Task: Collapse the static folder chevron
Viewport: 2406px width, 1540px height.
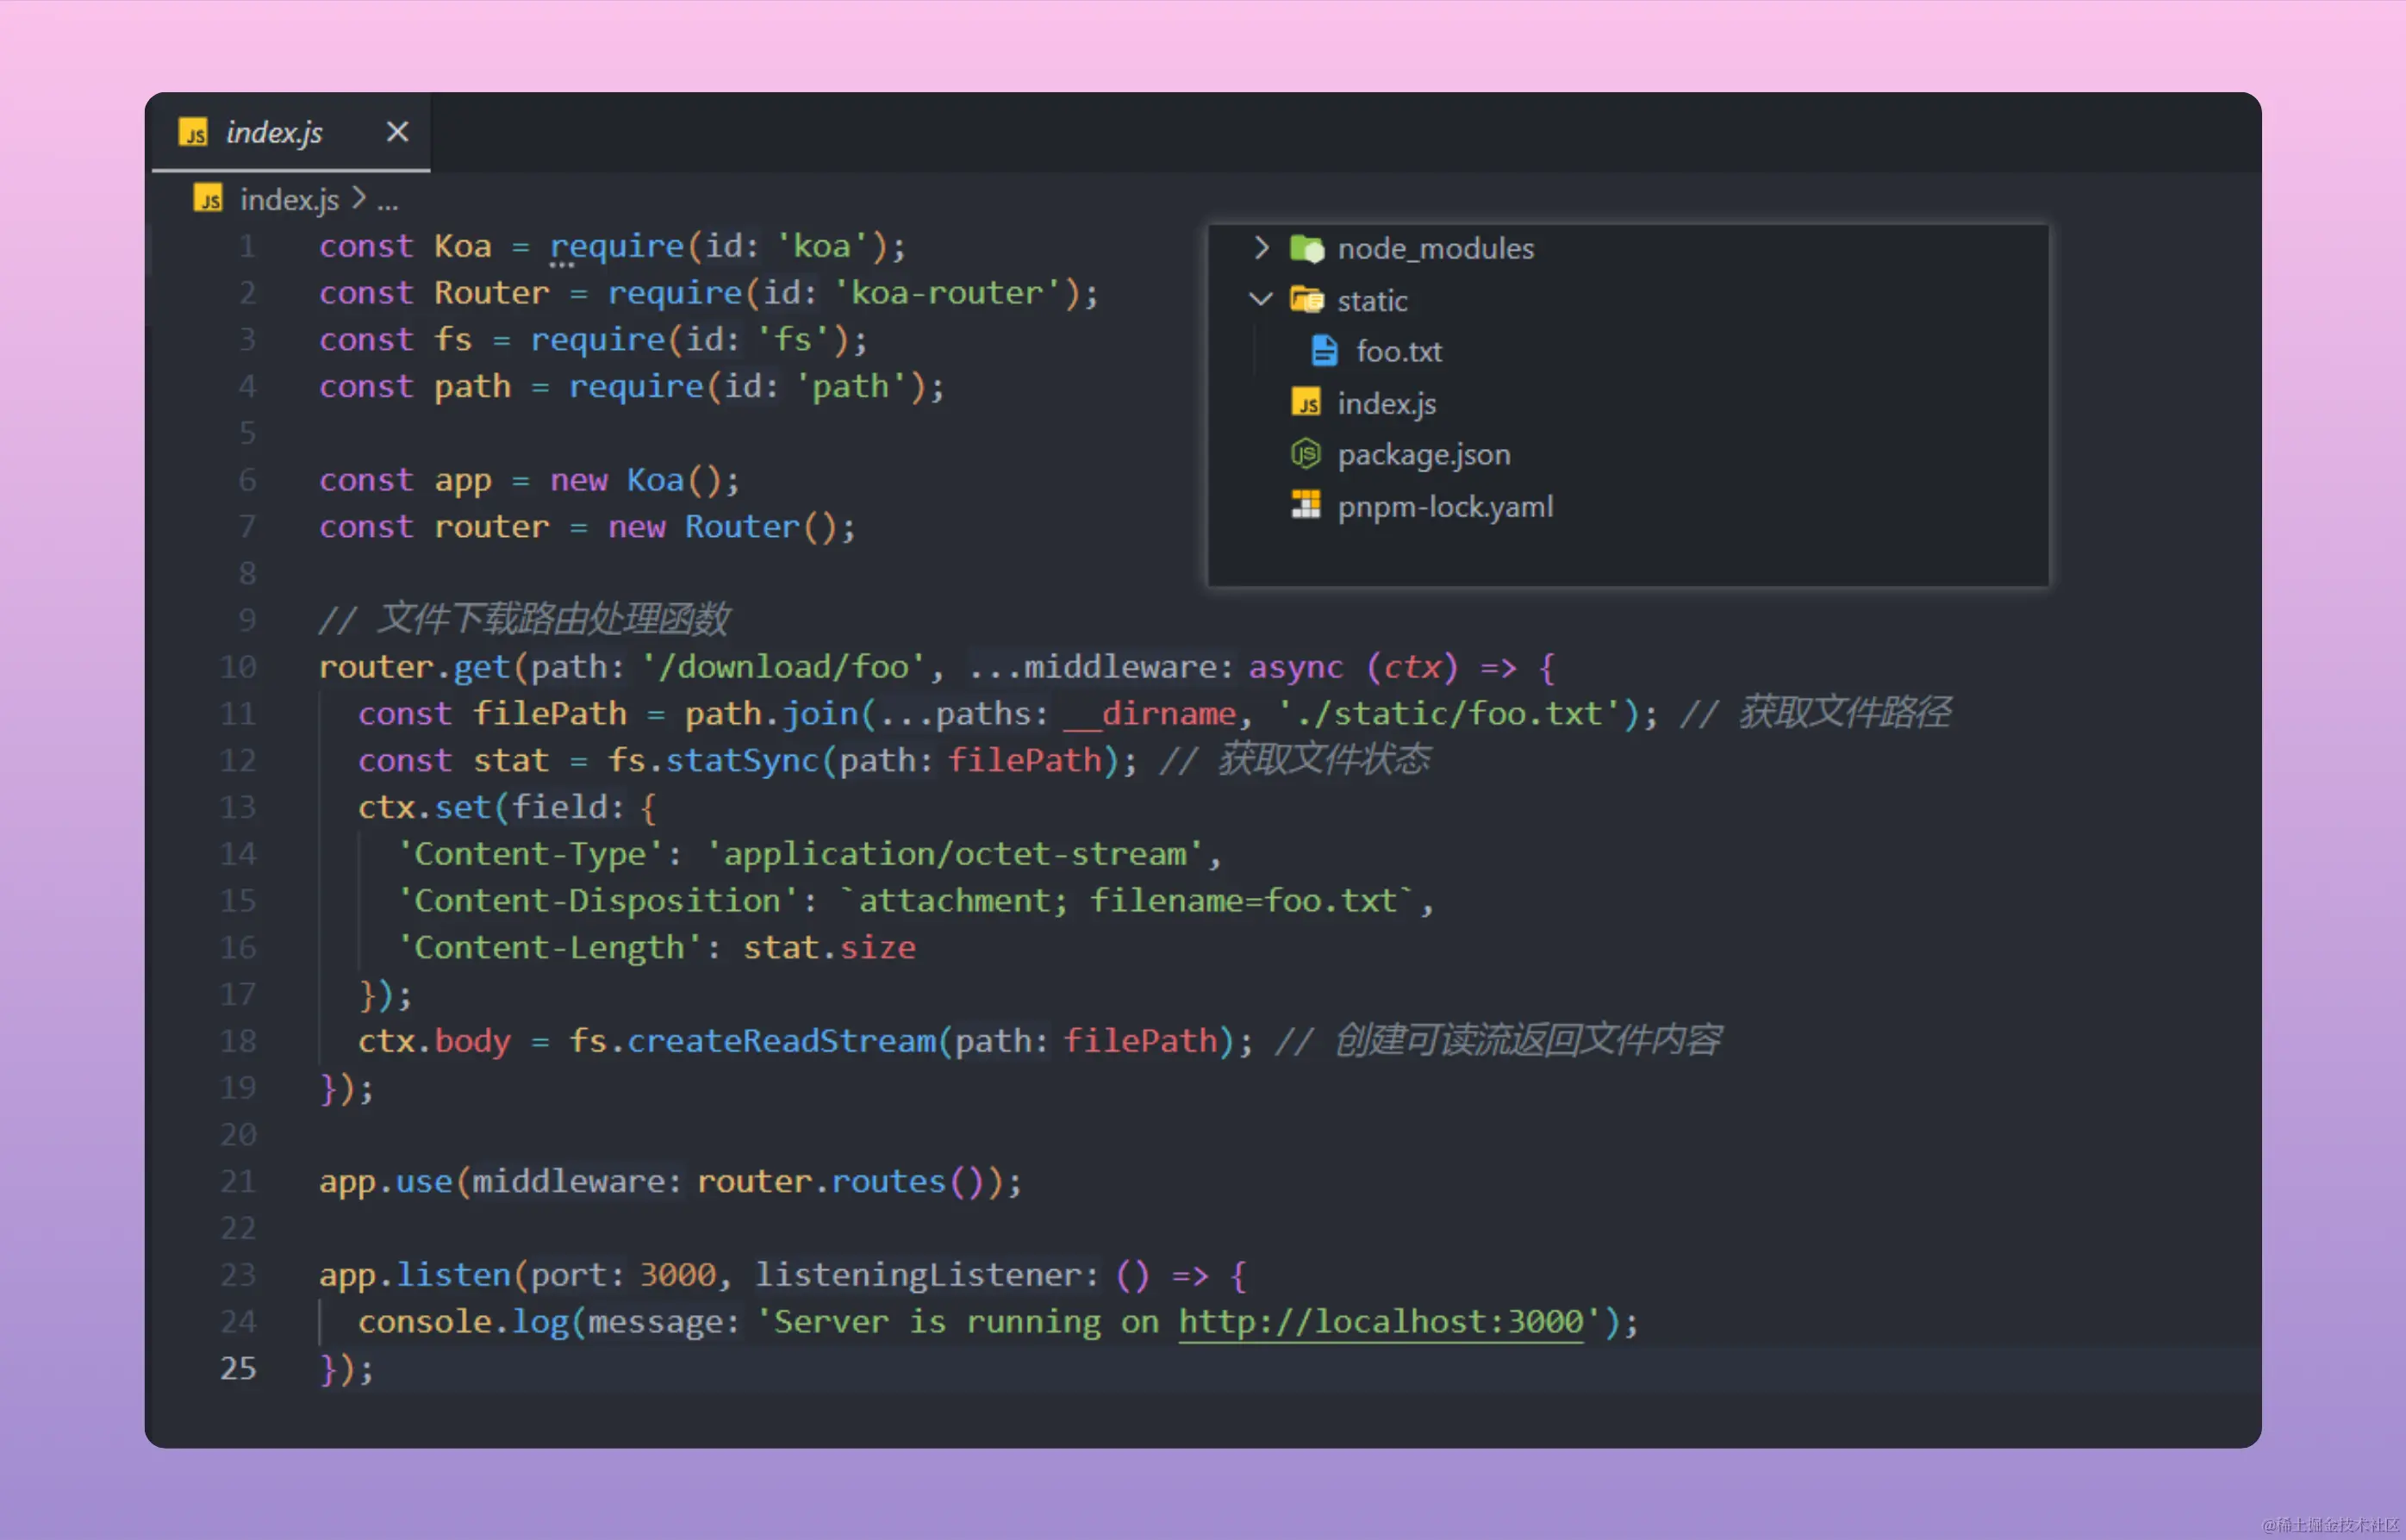Action: coord(1261,299)
